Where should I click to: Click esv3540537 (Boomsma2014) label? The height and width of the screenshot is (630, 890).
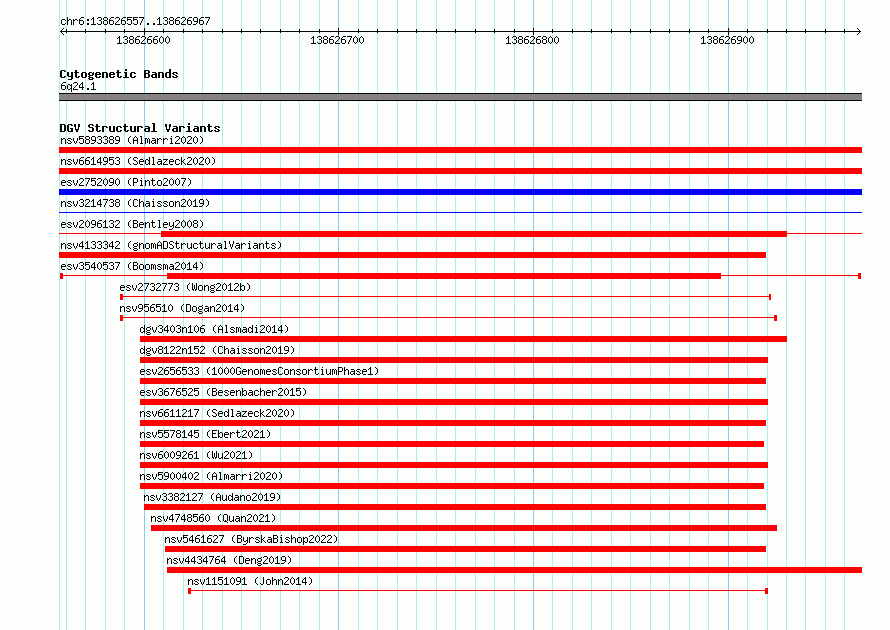click(132, 266)
